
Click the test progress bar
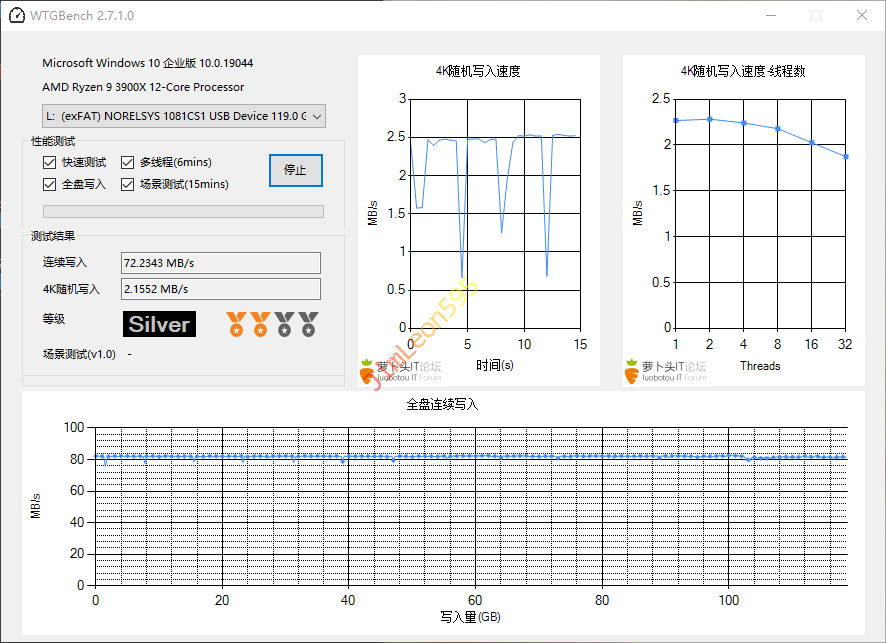pyautogui.click(x=183, y=211)
